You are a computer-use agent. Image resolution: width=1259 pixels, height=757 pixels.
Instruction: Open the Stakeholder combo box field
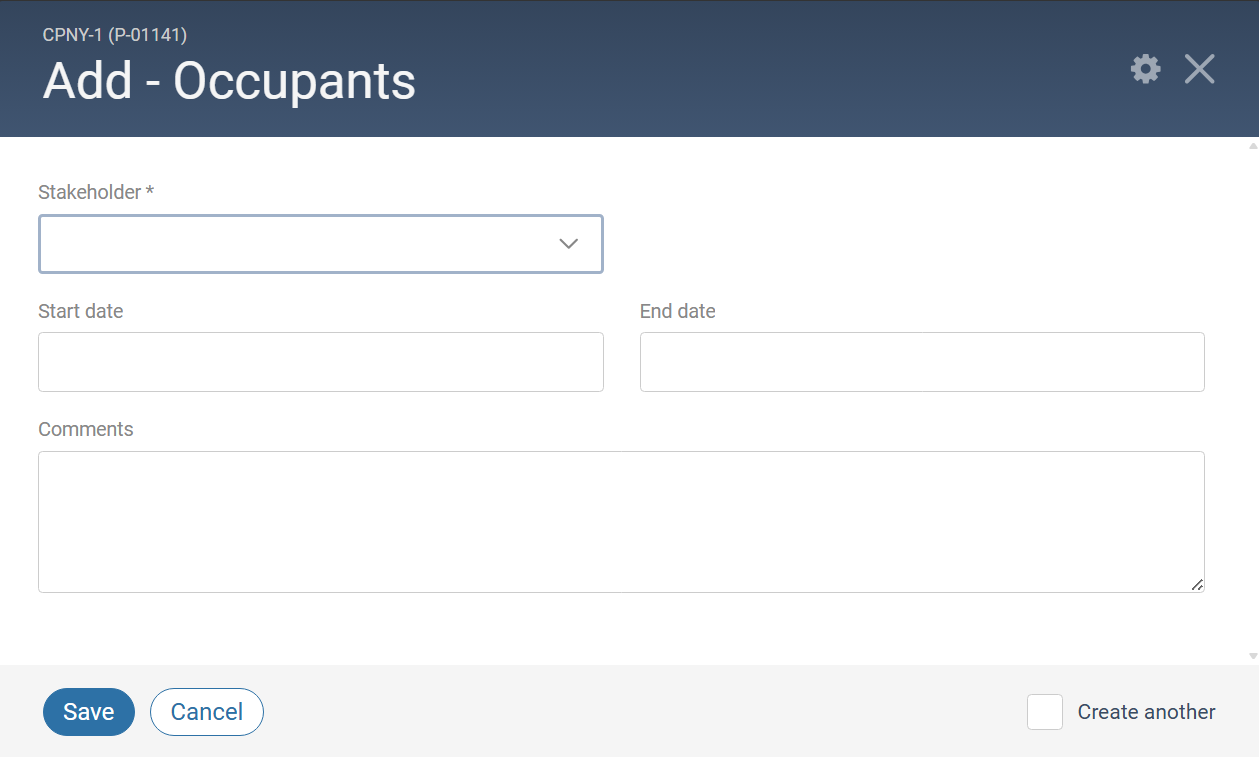(321, 244)
